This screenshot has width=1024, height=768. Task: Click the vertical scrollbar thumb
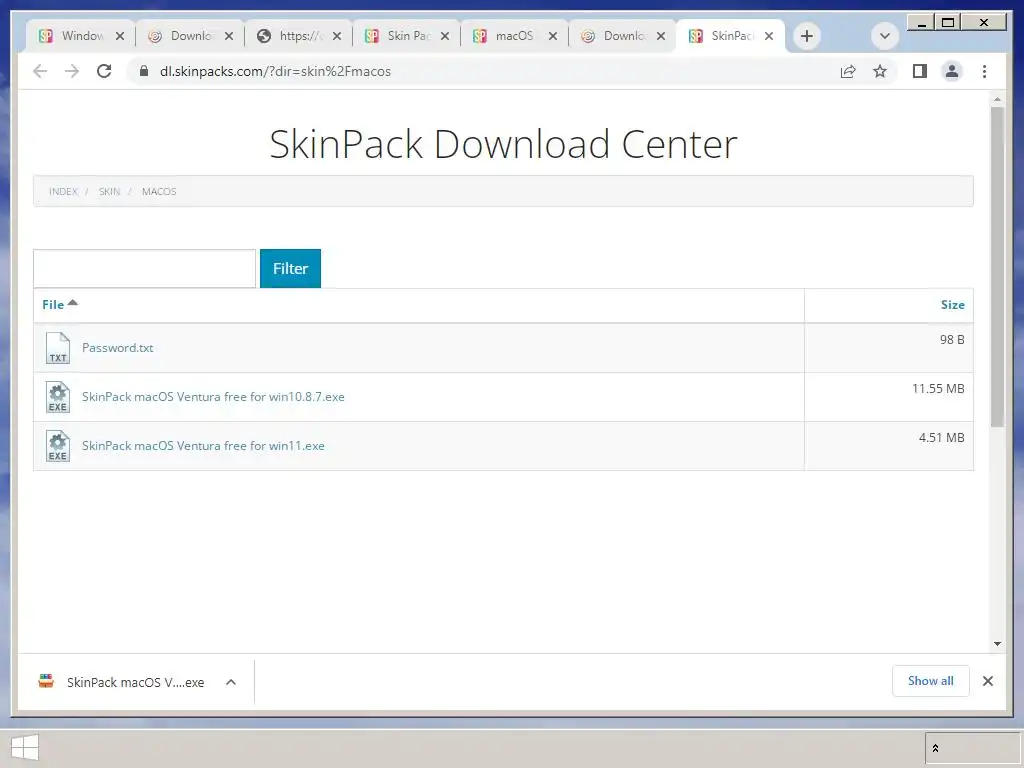(997, 267)
